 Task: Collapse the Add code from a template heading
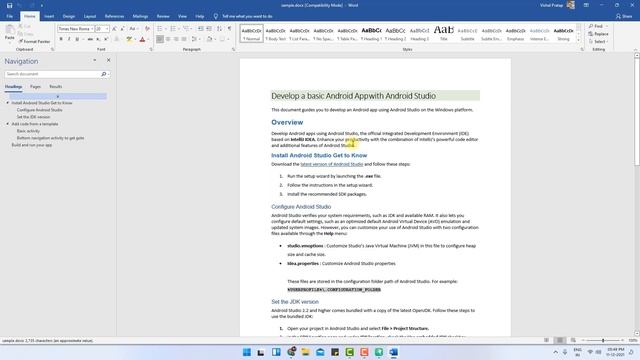[x=7, y=124]
